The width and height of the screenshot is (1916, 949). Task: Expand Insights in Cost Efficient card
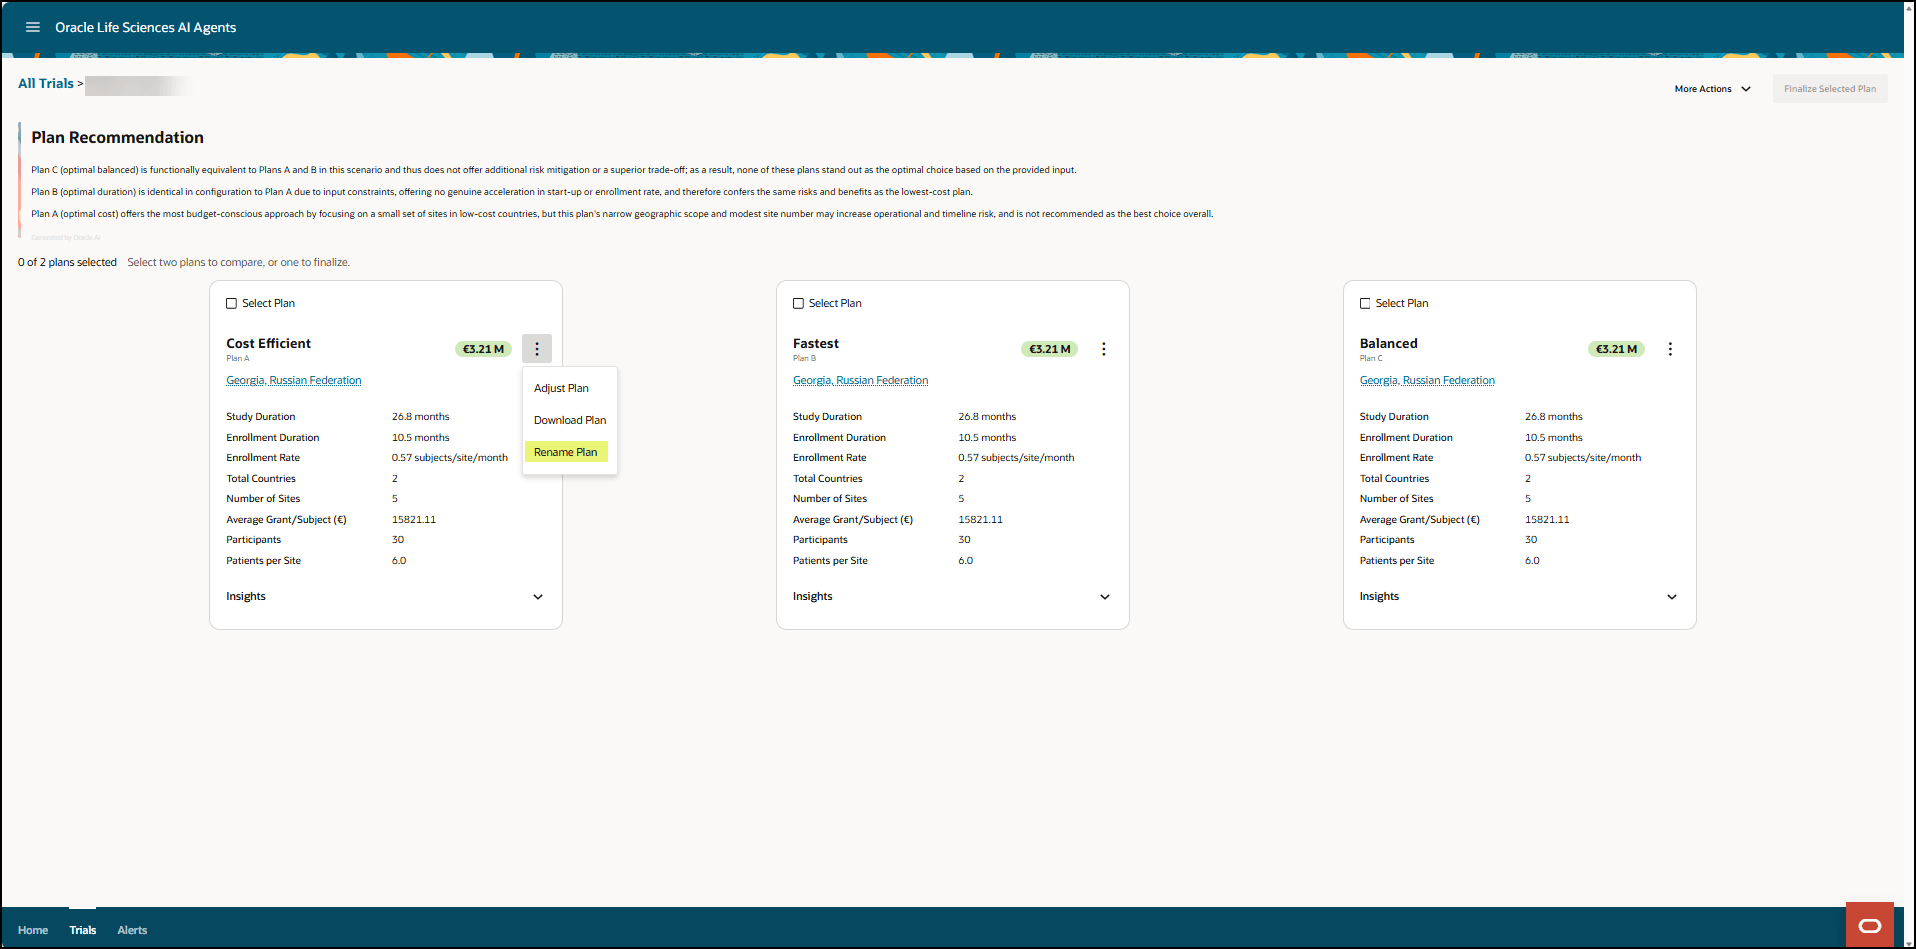pos(538,597)
